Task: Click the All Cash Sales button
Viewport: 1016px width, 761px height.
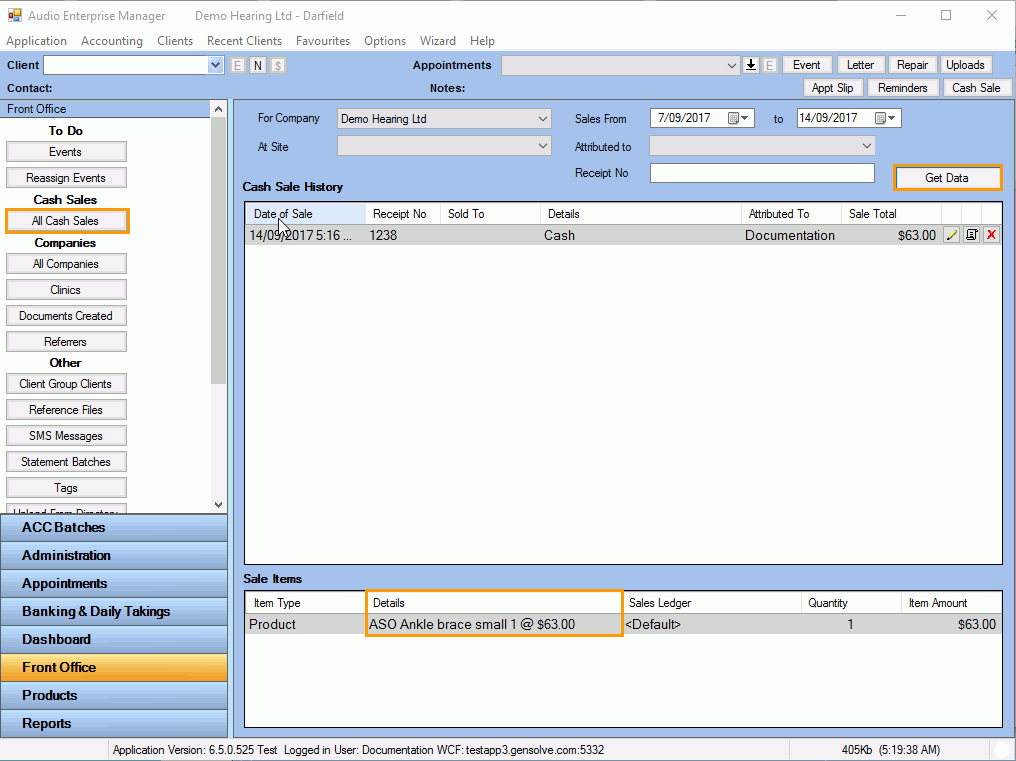Action: [66, 221]
